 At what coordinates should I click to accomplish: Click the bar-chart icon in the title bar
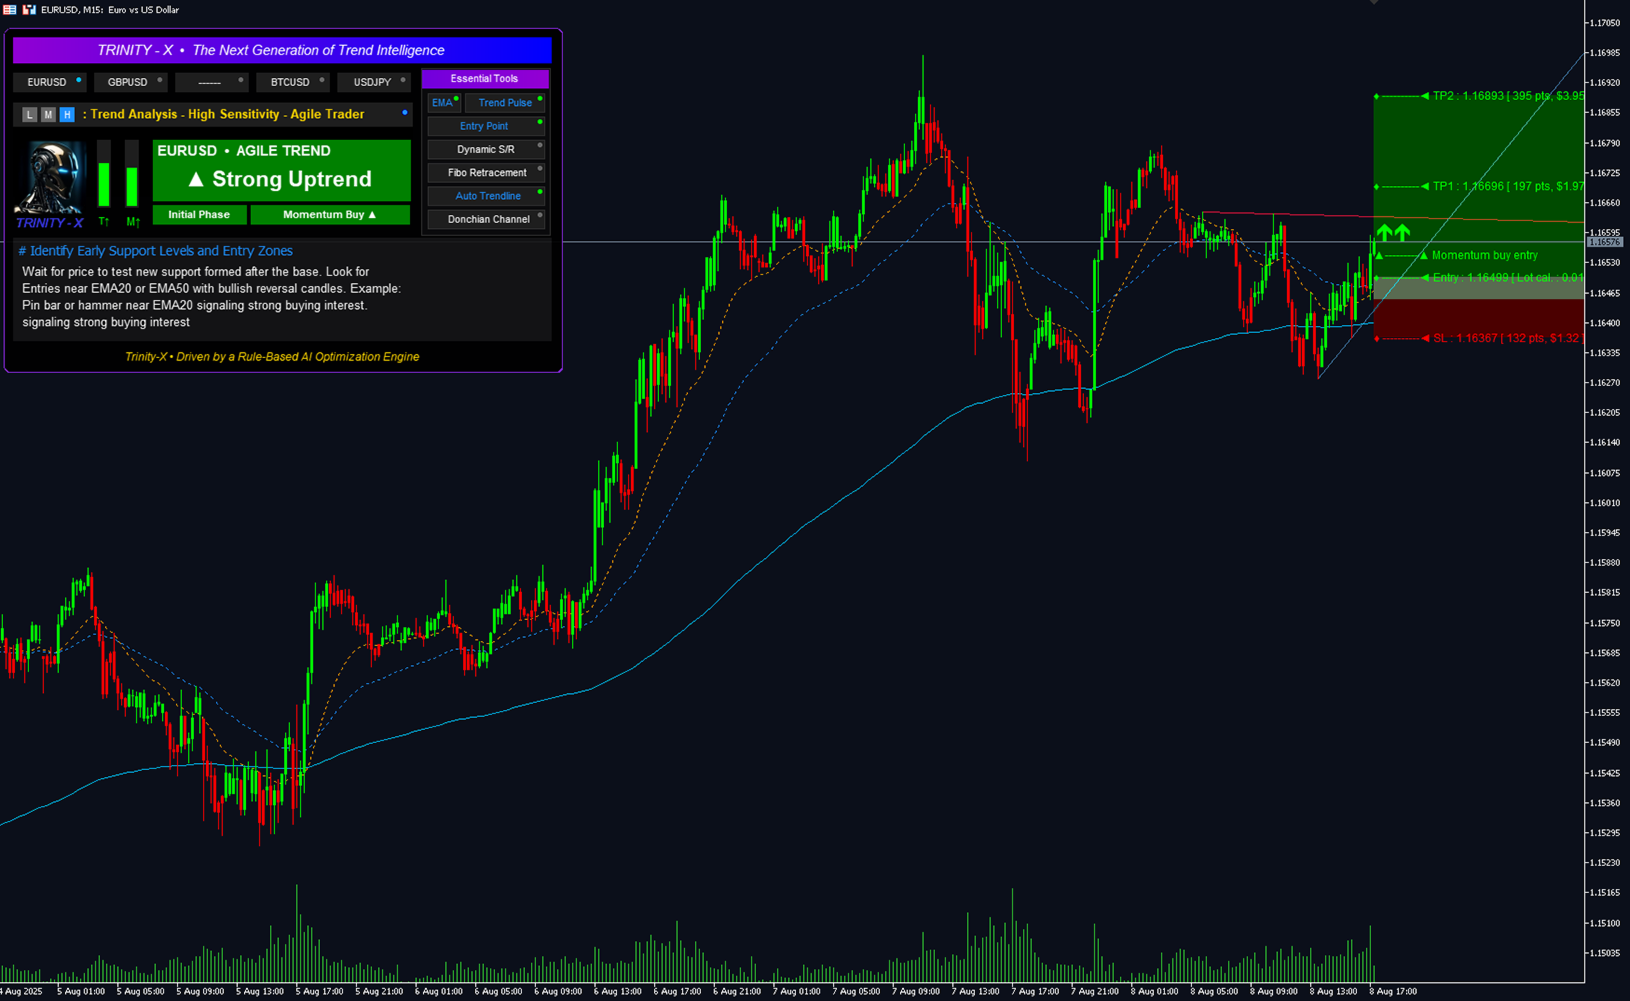[29, 10]
